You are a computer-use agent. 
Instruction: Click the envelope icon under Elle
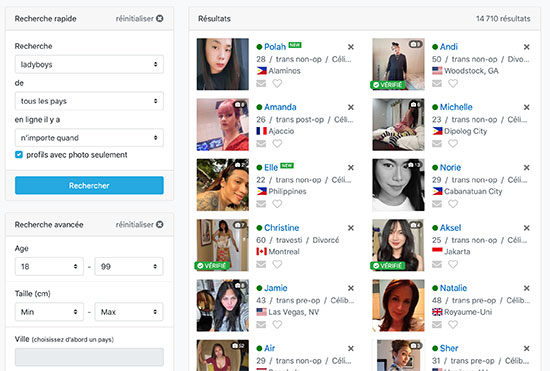[x=261, y=204]
